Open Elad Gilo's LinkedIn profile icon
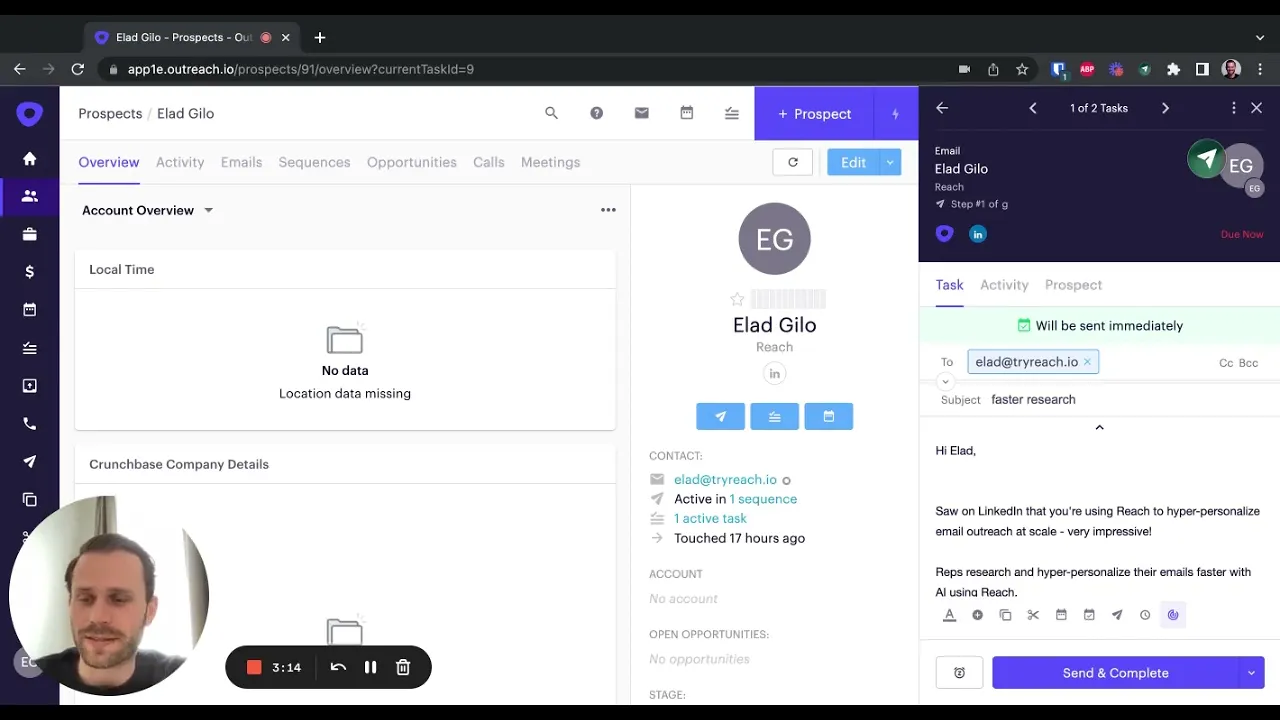The height and width of the screenshot is (720, 1280). coord(774,374)
